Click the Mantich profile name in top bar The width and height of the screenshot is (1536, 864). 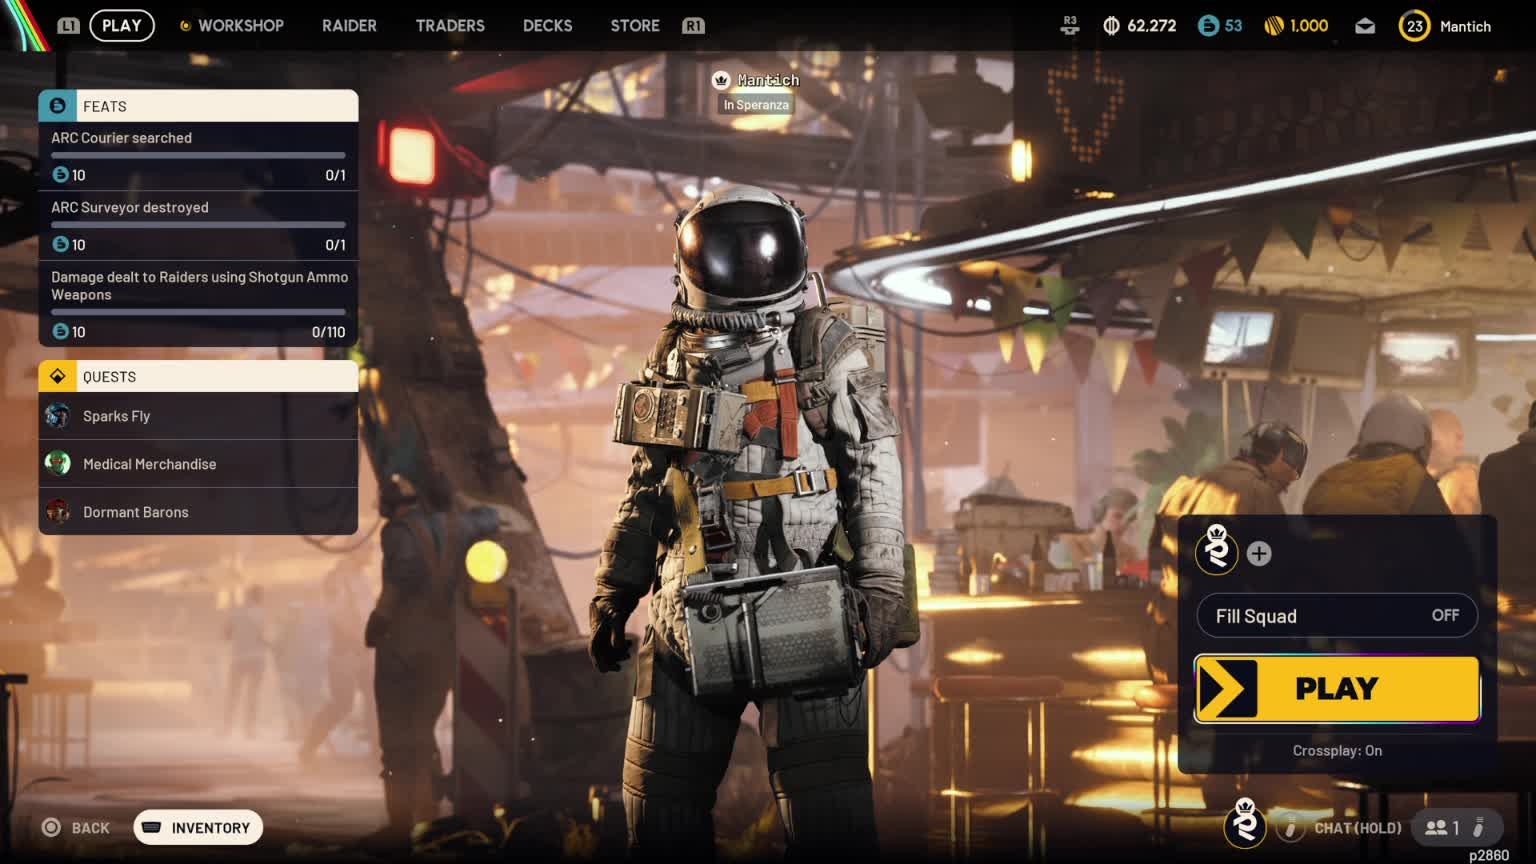click(1465, 27)
